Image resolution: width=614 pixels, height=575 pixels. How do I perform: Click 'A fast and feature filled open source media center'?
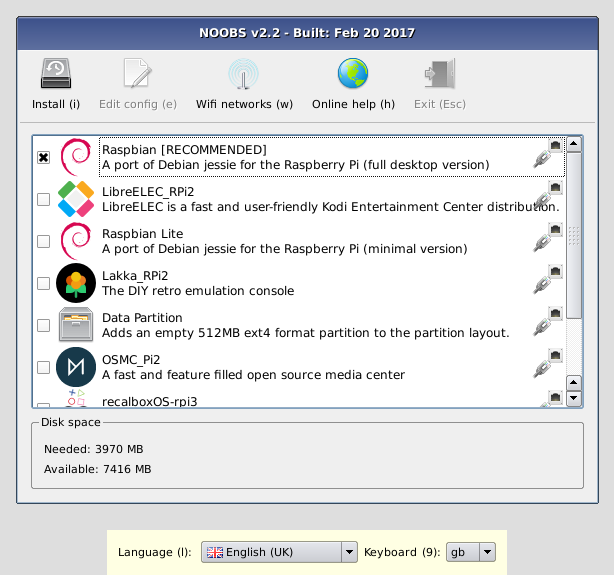[253, 375]
